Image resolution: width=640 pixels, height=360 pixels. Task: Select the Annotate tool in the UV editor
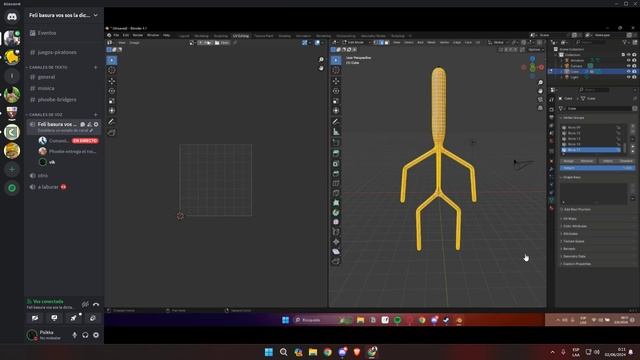pyautogui.click(x=112, y=122)
